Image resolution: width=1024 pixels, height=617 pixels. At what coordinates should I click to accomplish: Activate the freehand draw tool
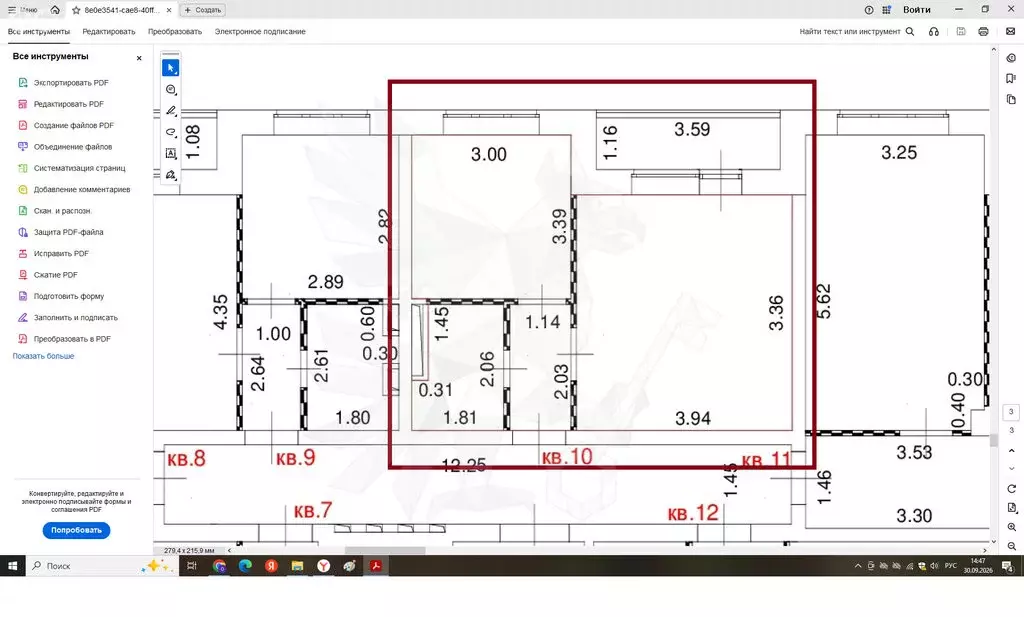(x=170, y=132)
